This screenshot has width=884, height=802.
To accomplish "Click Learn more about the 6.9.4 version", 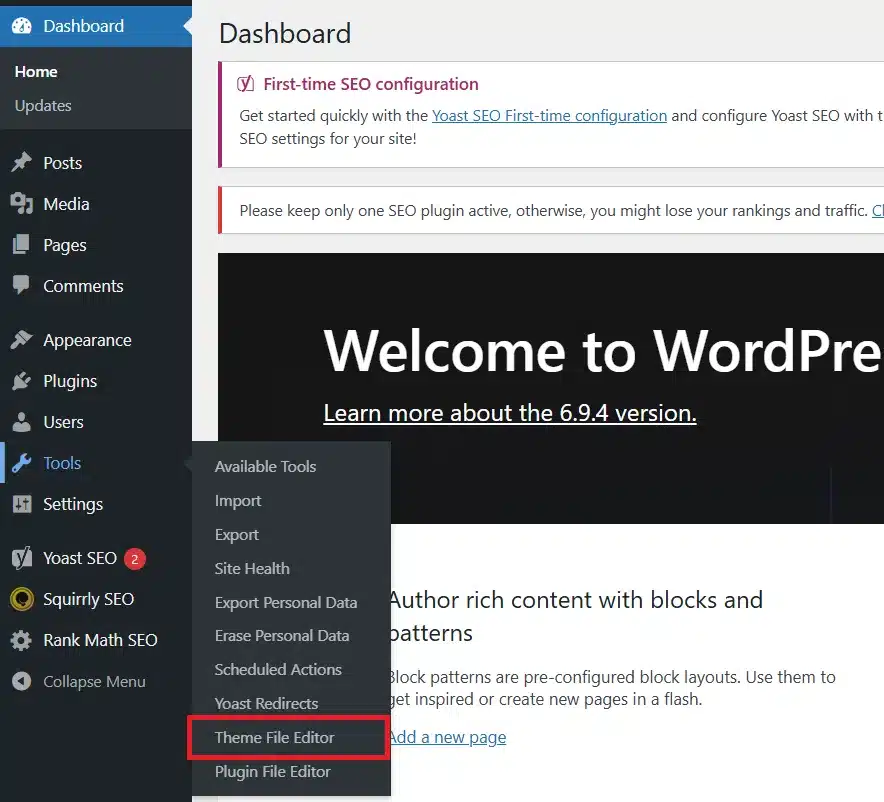I will [510, 412].
